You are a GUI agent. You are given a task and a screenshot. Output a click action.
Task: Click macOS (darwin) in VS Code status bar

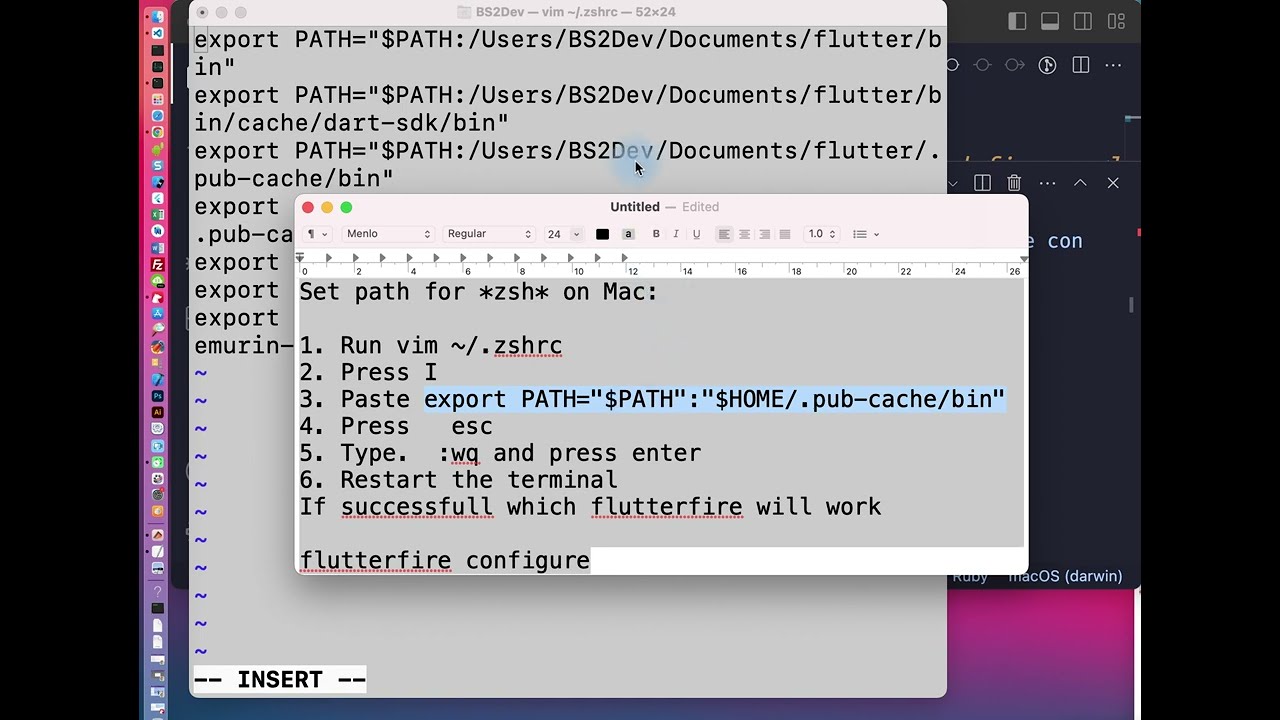click(1065, 577)
